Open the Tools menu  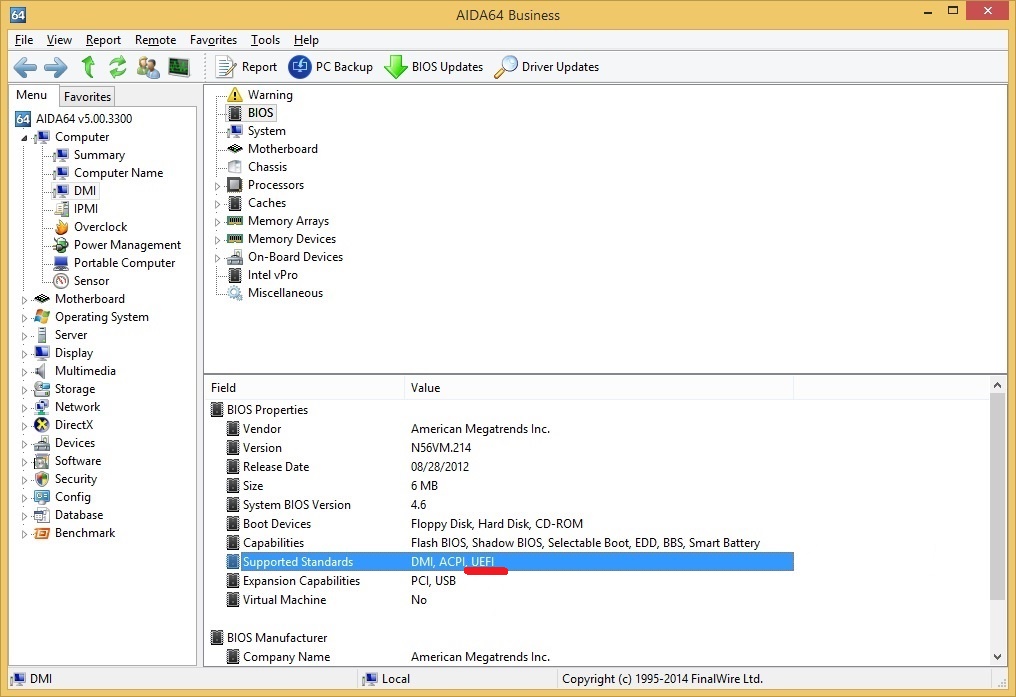[265, 40]
